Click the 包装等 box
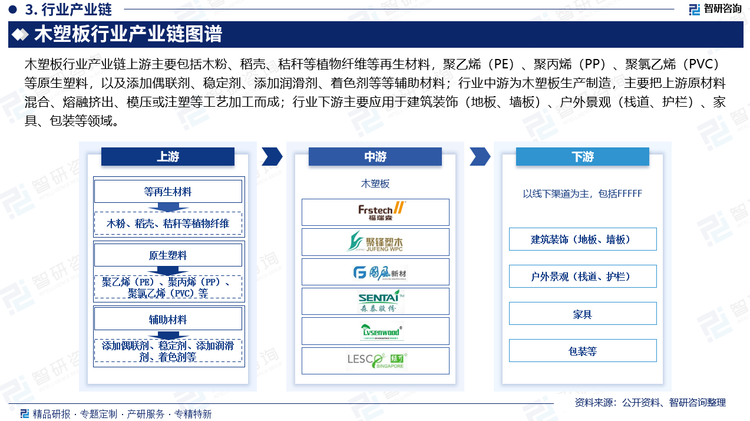Viewport: 750px width, 421px height. [583, 351]
